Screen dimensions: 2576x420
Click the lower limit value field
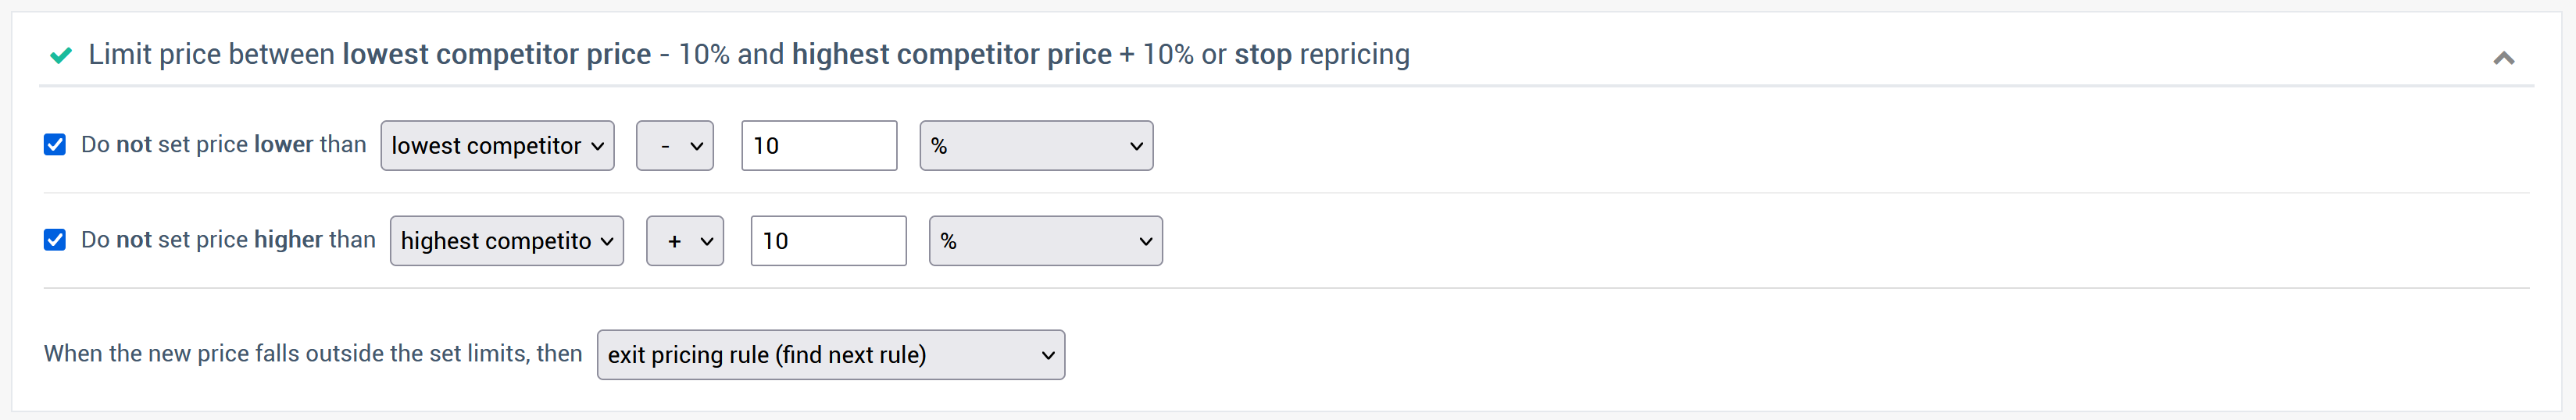pyautogui.click(x=819, y=146)
